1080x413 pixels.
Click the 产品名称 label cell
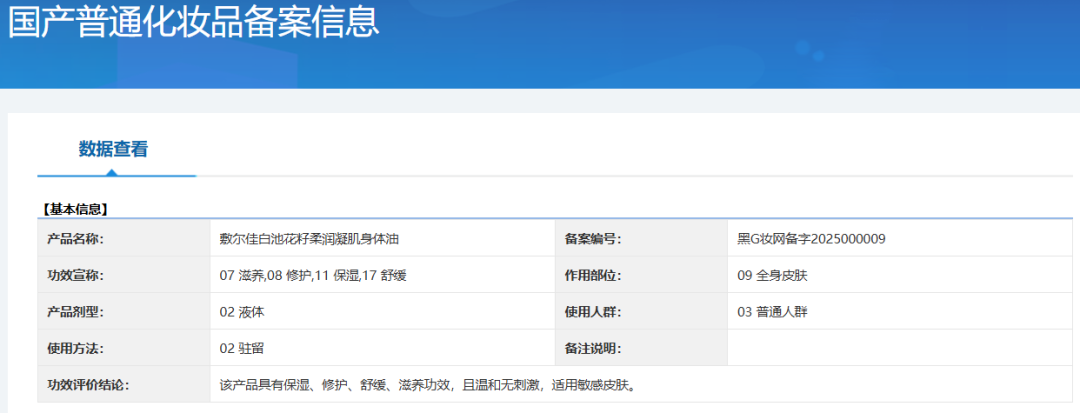[124, 239]
